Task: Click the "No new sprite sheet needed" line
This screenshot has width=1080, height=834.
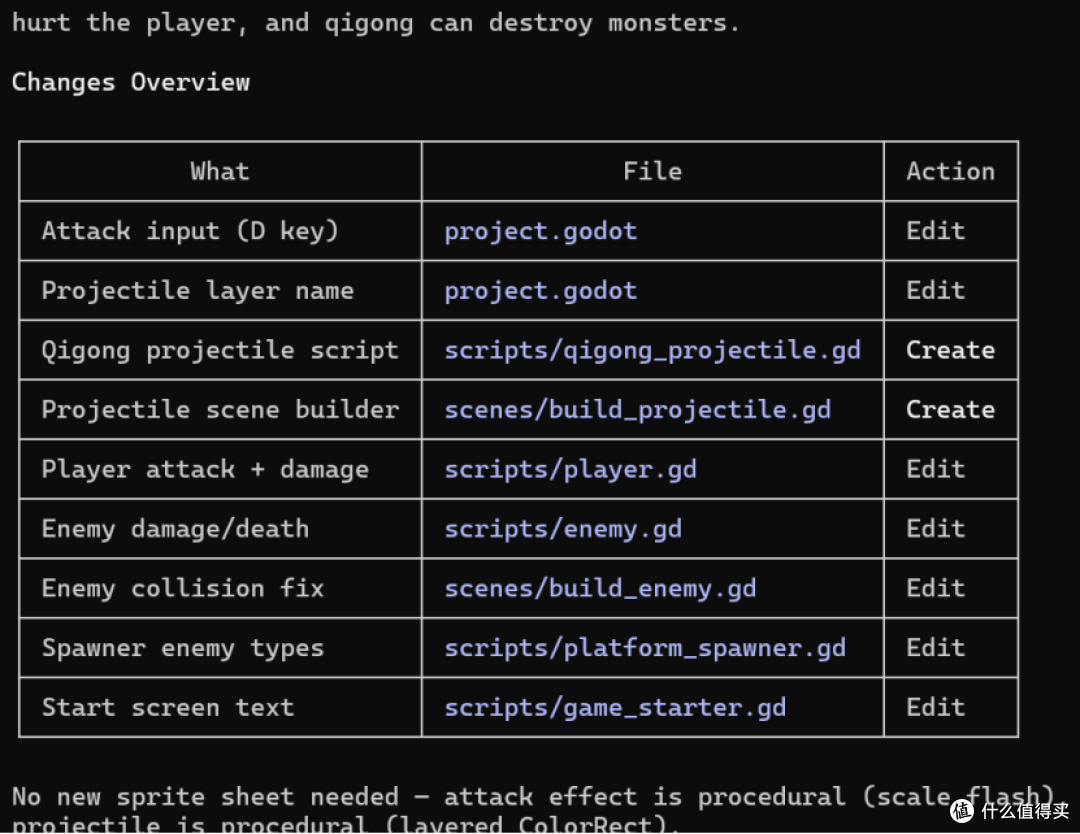Action: (x=534, y=797)
